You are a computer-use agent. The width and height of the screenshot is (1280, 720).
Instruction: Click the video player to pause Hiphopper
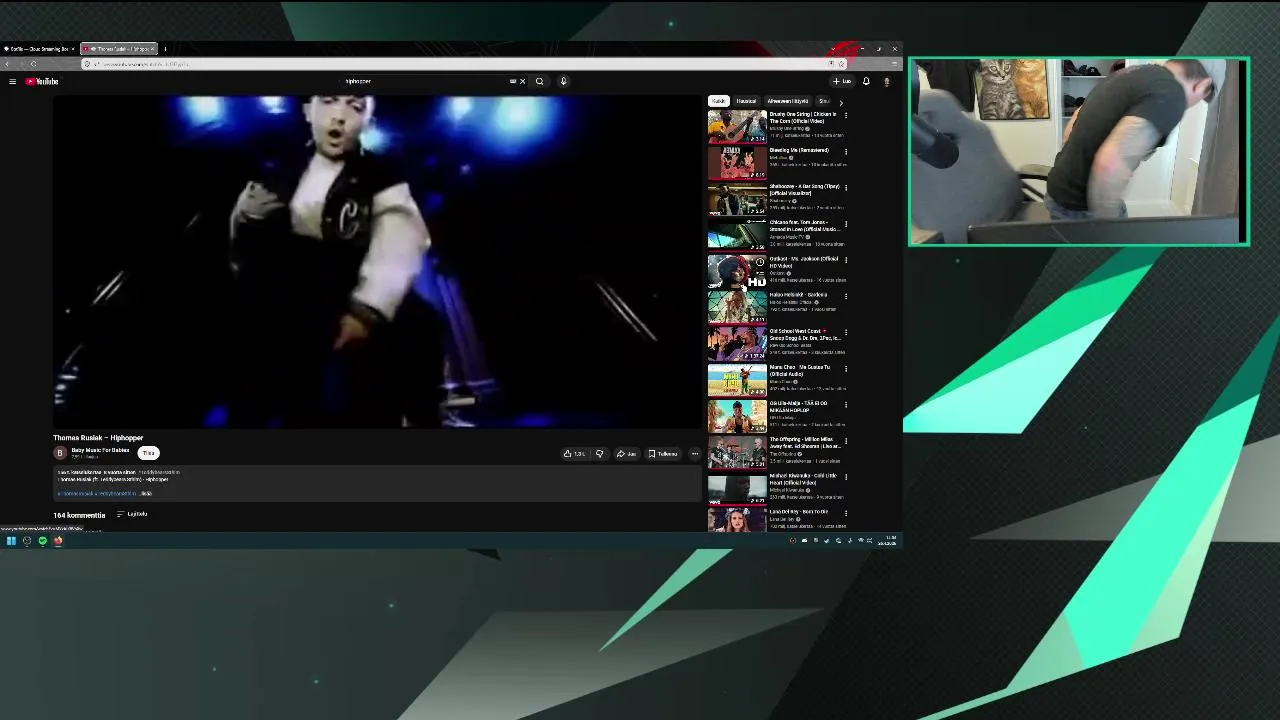(378, 262)
